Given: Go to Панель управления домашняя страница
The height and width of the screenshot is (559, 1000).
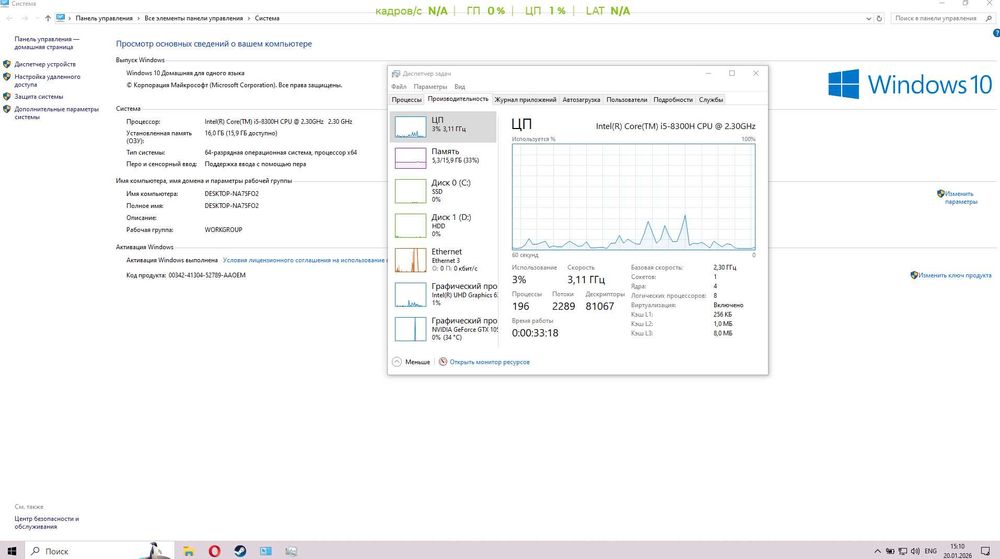Looking at the screenshot, I should (47, 43).
